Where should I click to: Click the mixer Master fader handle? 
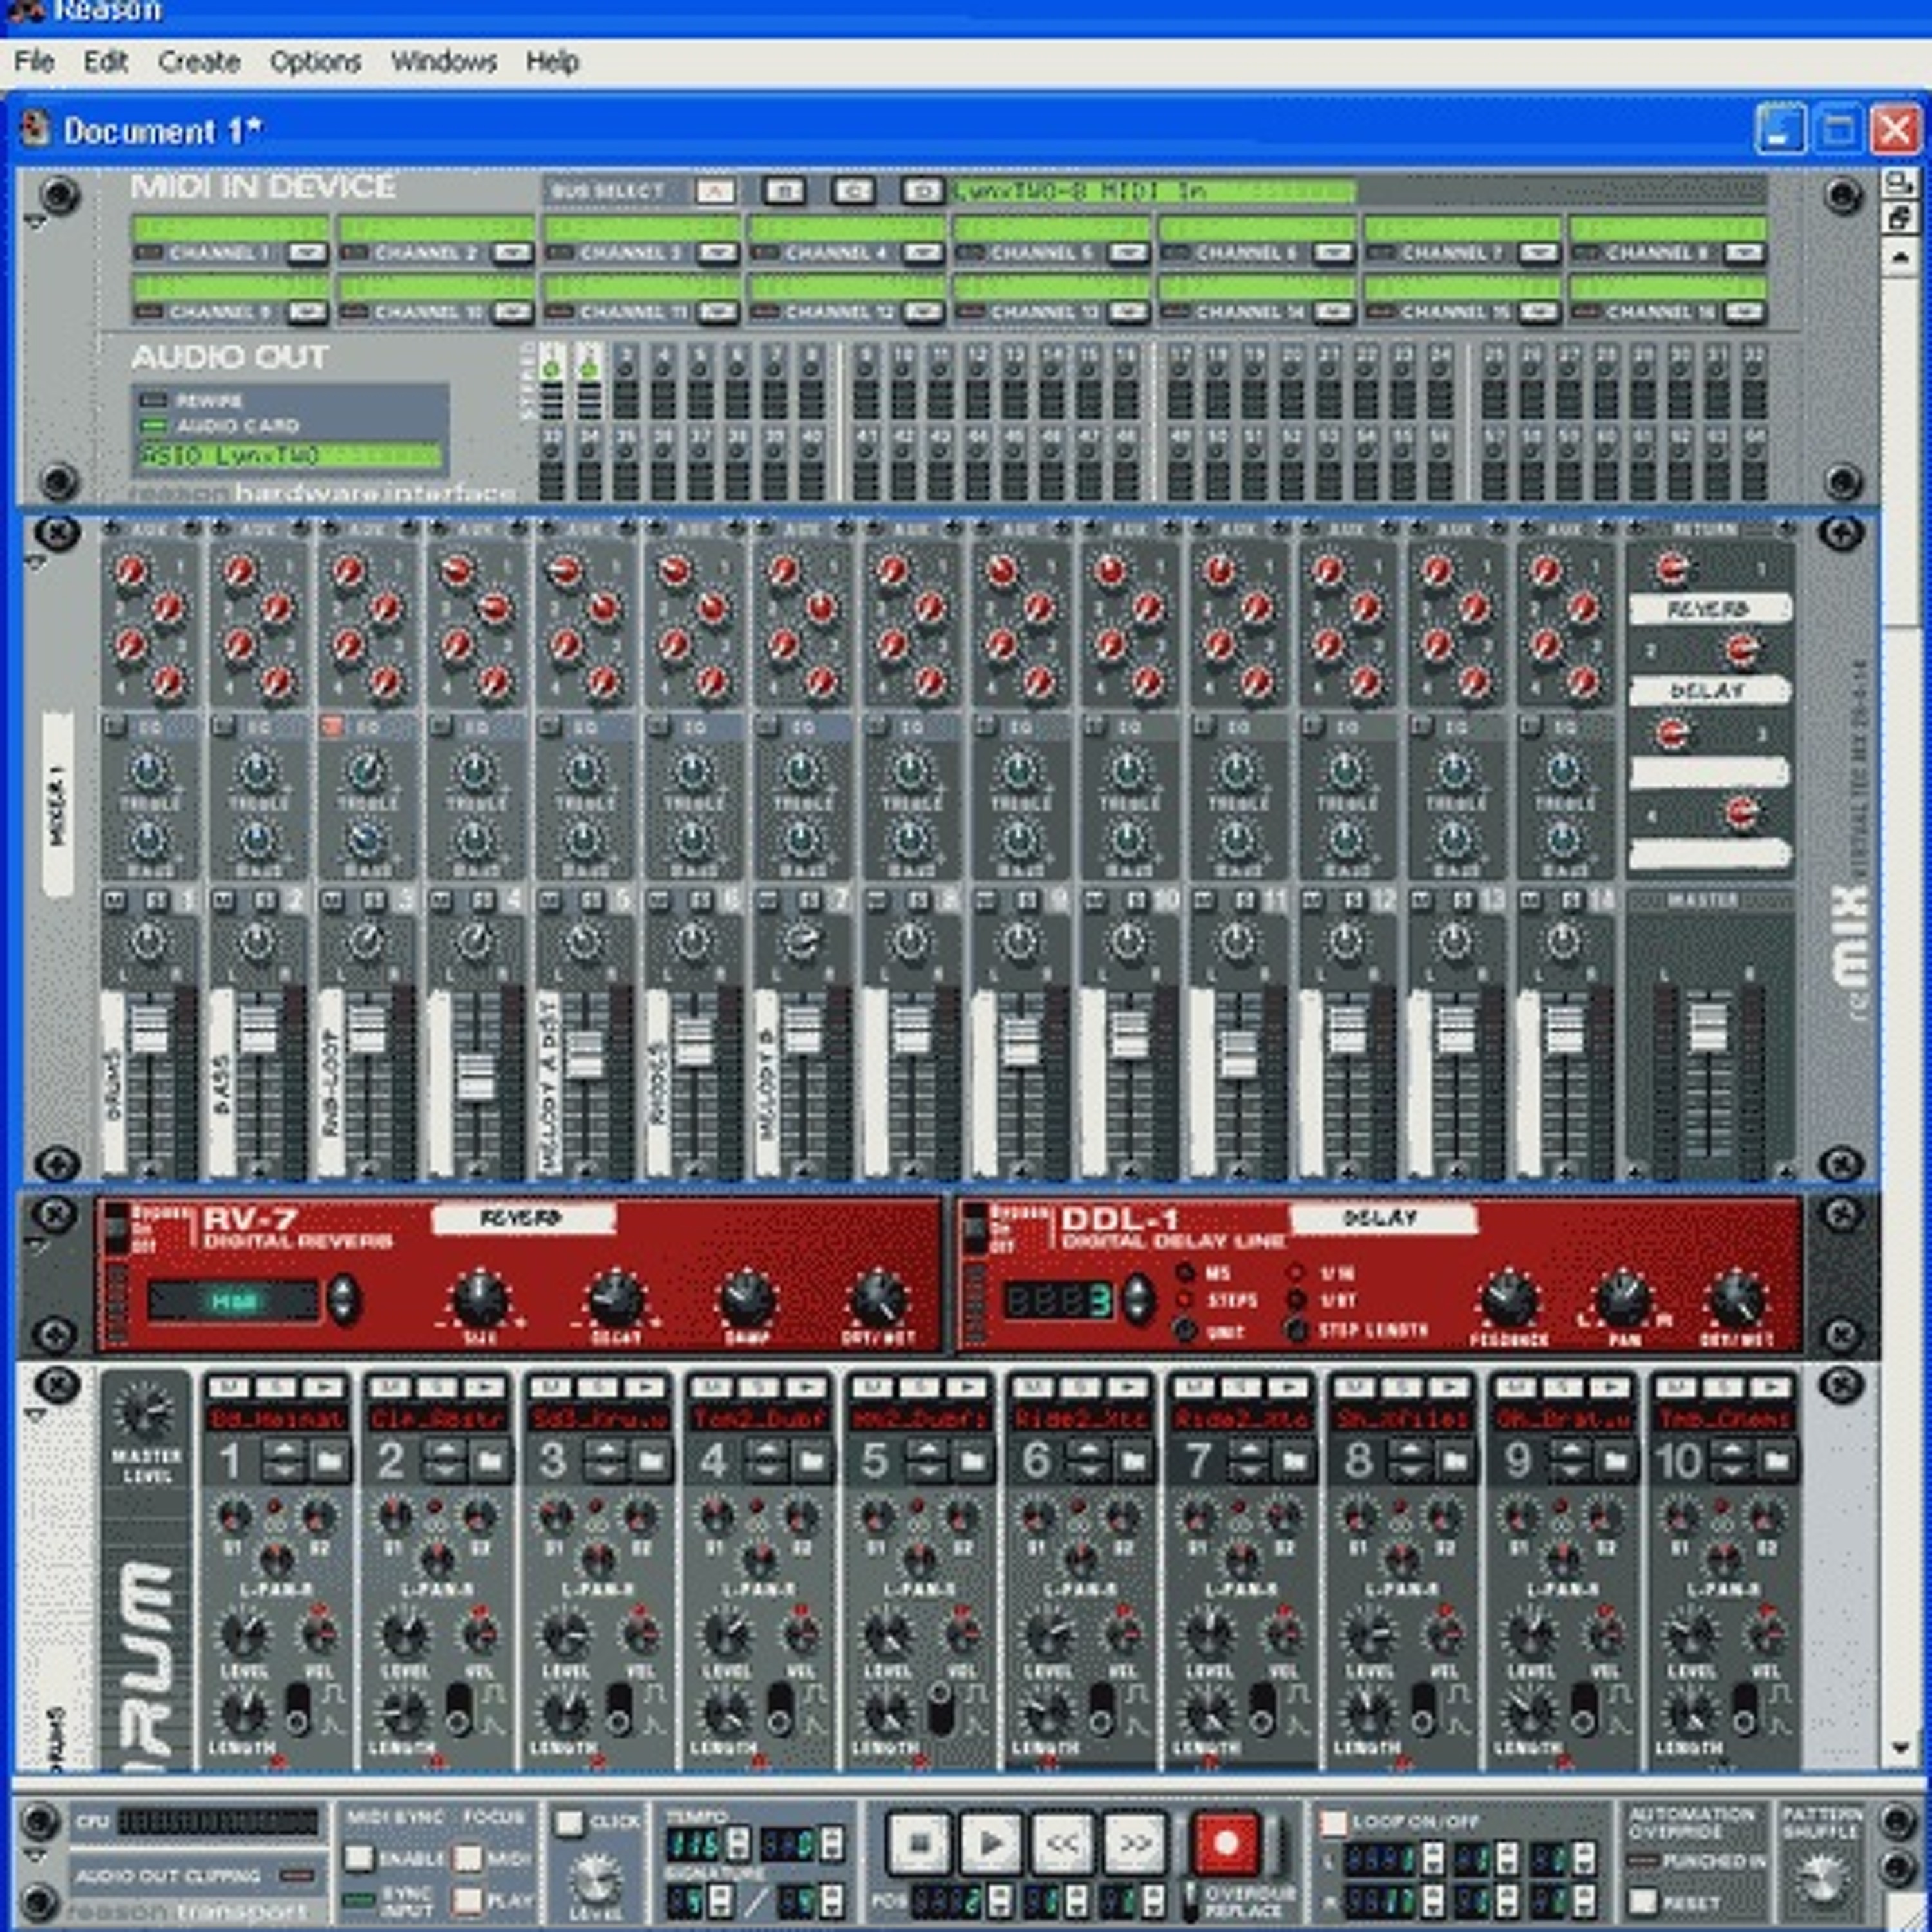pyautogui.click(x=1708, y=1028)
